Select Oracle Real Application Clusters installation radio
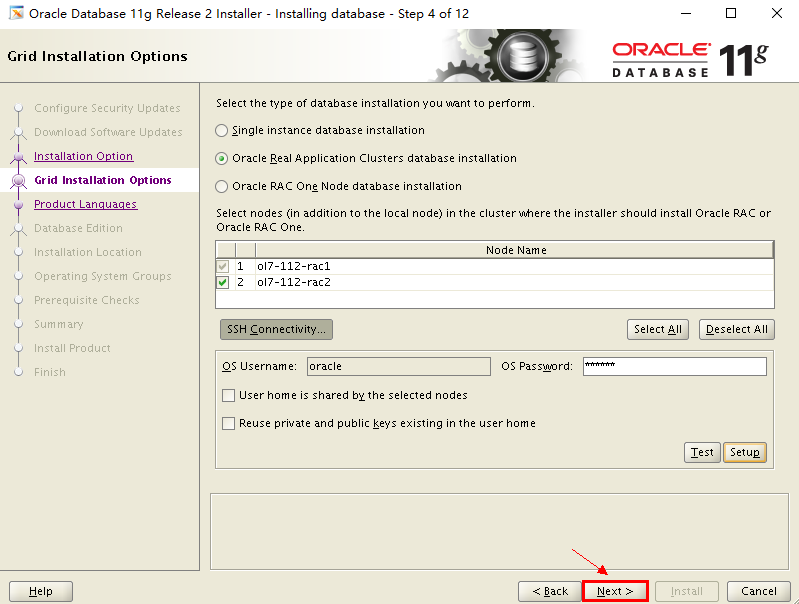799x604 pixels. pyautogui.click(x=221, y=159)
